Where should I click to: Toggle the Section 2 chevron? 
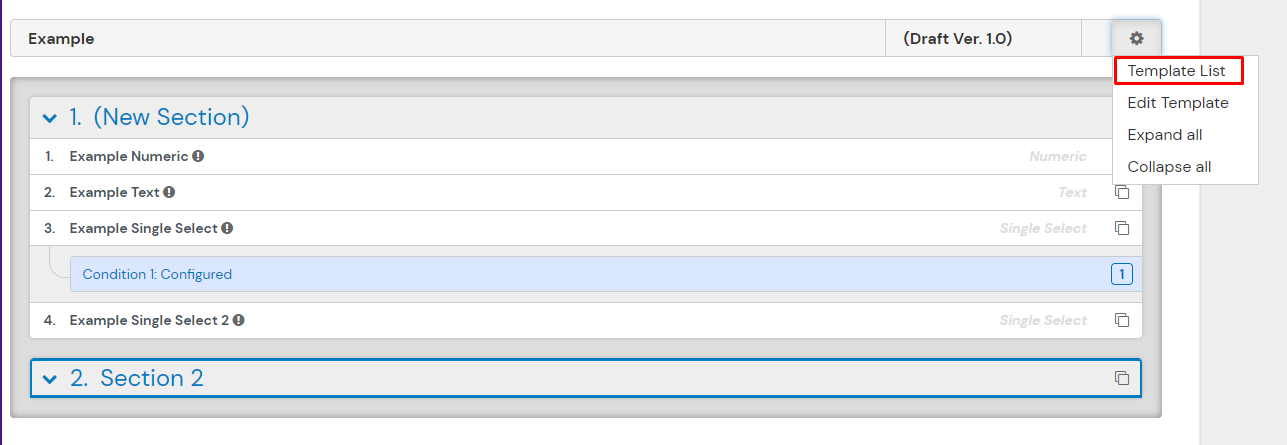50,379
